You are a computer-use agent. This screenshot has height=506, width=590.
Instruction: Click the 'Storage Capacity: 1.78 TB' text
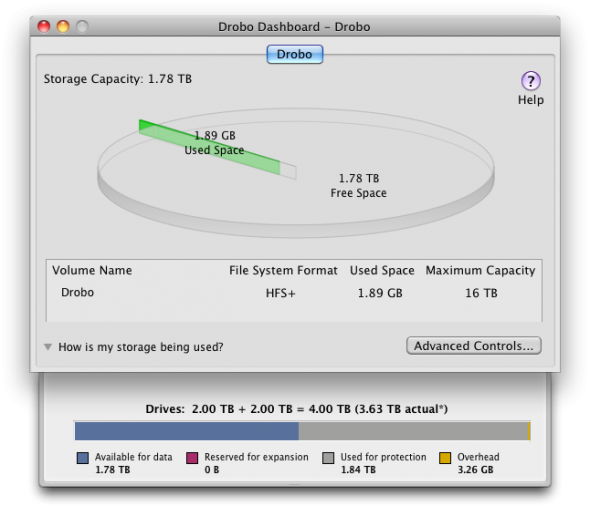[x=118, y=79]
